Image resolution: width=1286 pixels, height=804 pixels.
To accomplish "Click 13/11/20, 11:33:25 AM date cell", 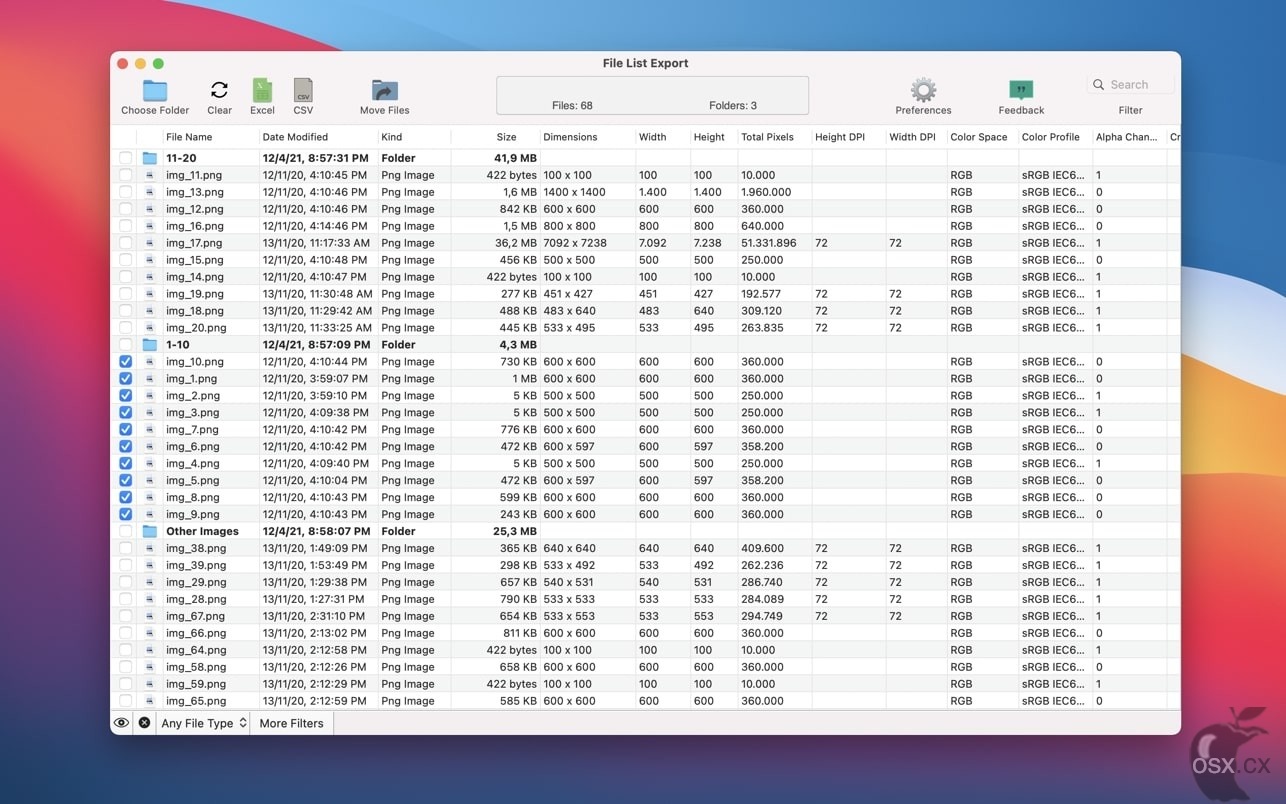I will point(317,328).
